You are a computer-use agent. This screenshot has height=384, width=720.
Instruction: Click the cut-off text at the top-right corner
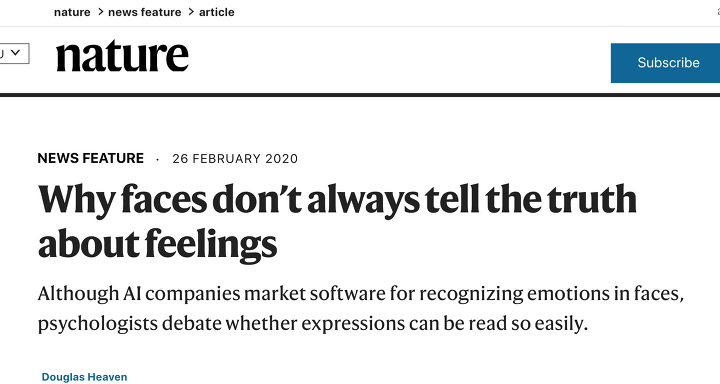coord(718,12)
